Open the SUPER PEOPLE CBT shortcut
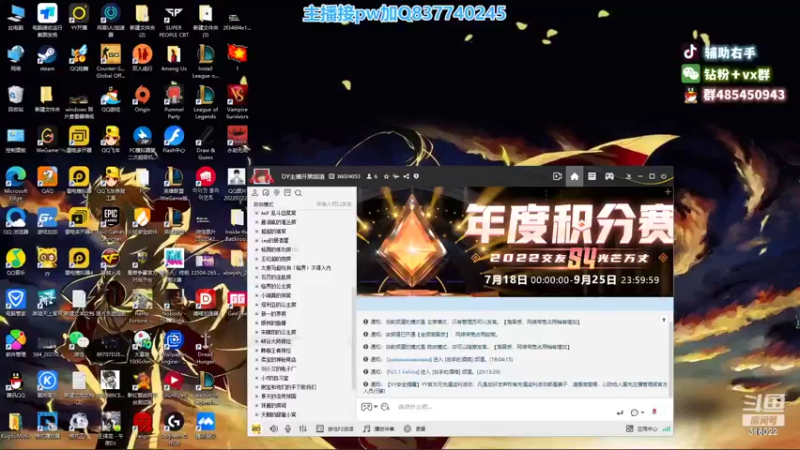This screenshot has width=800, height=450. pos(173,21)
